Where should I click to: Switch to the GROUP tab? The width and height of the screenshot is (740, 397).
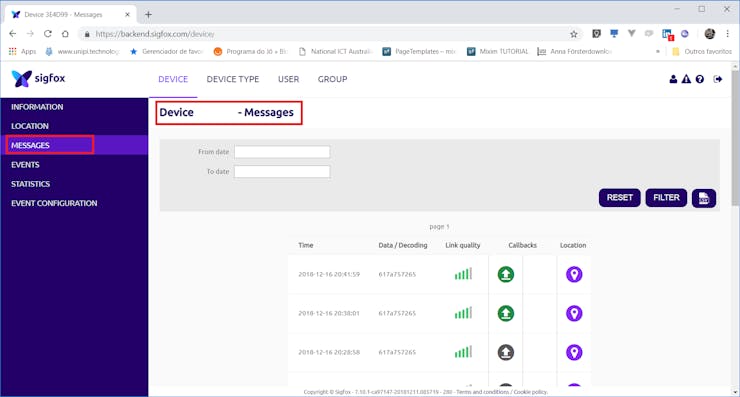coord(332,79)
